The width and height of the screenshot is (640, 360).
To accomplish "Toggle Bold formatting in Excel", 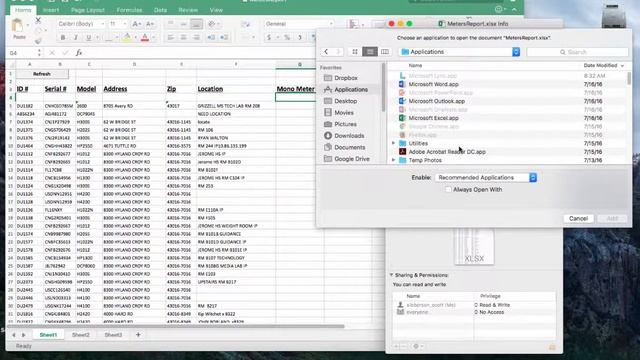I will [x=62, y=38].
